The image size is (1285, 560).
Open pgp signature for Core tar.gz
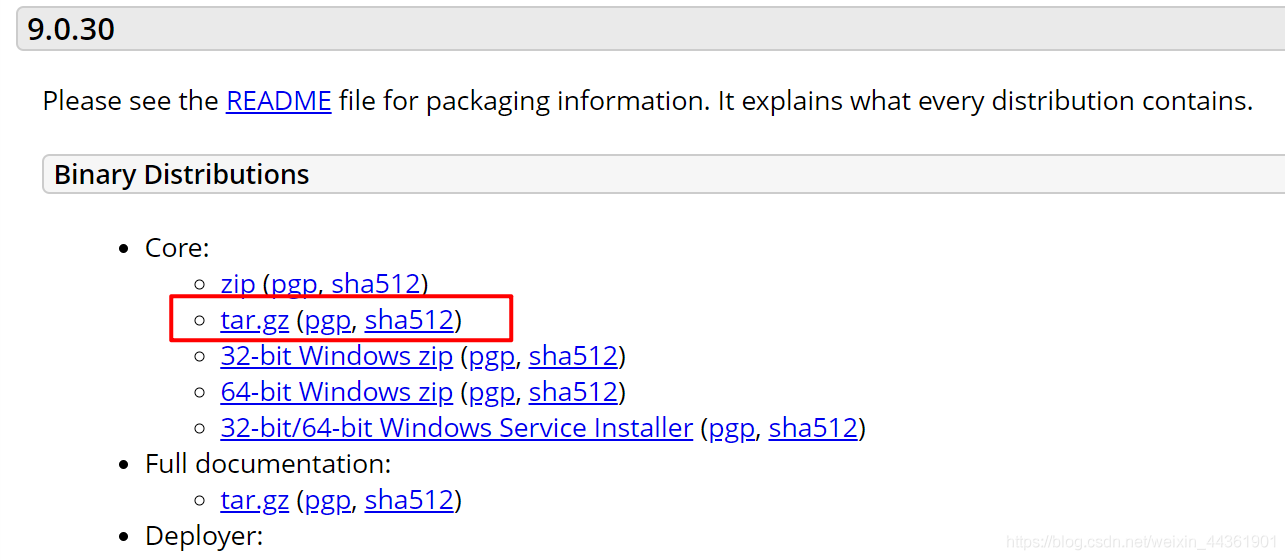pos(328,320)
